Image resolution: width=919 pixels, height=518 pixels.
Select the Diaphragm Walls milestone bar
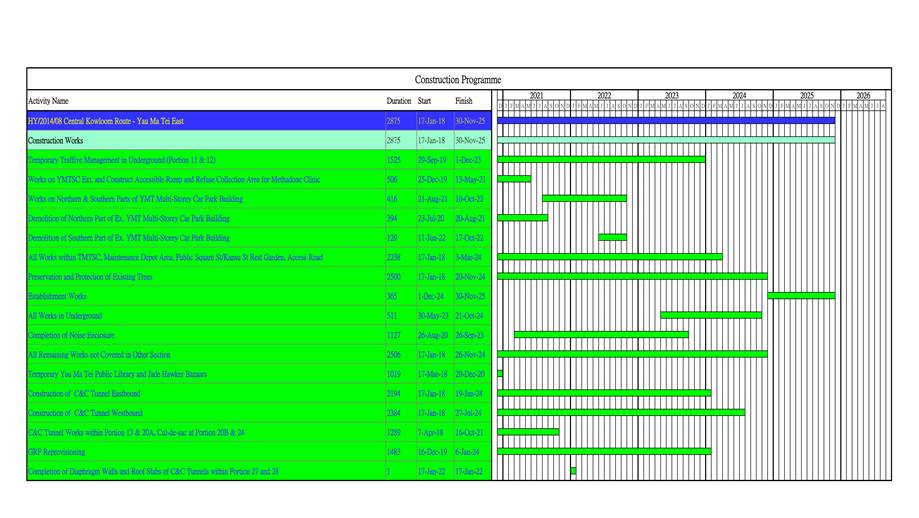[573, 471]
